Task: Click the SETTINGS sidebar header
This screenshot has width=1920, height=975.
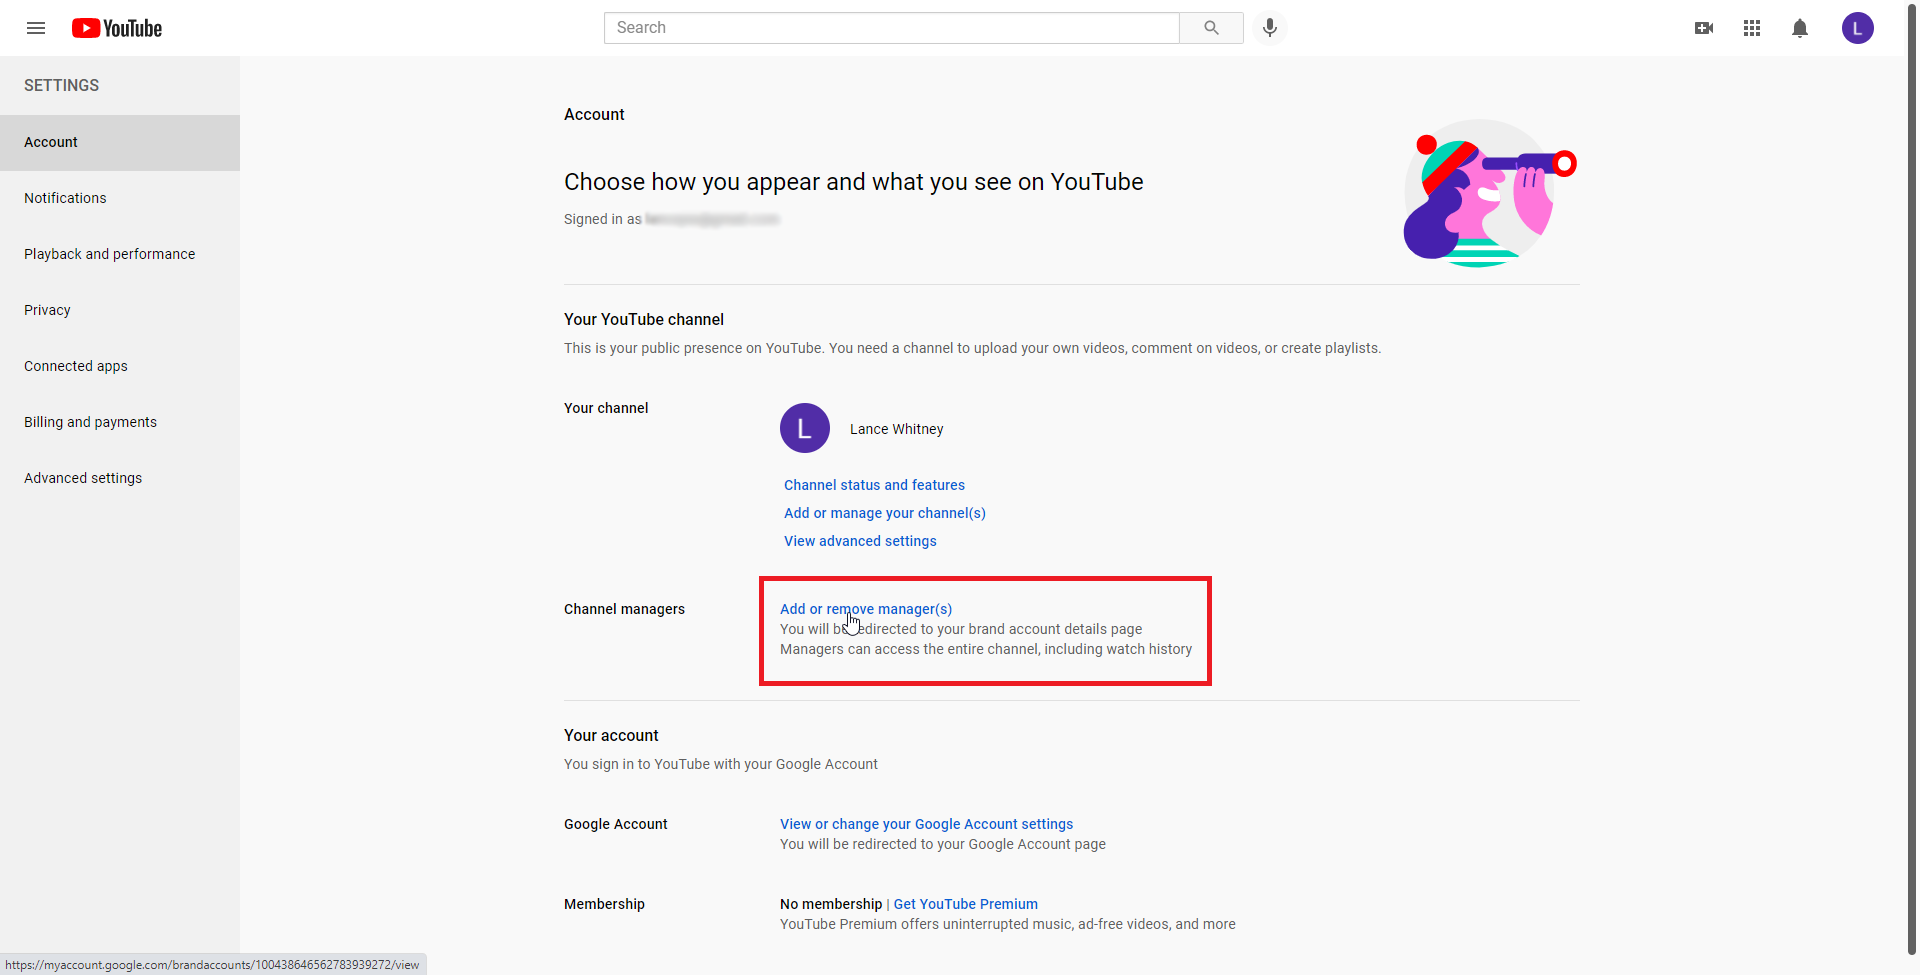Action: (61, 85)
